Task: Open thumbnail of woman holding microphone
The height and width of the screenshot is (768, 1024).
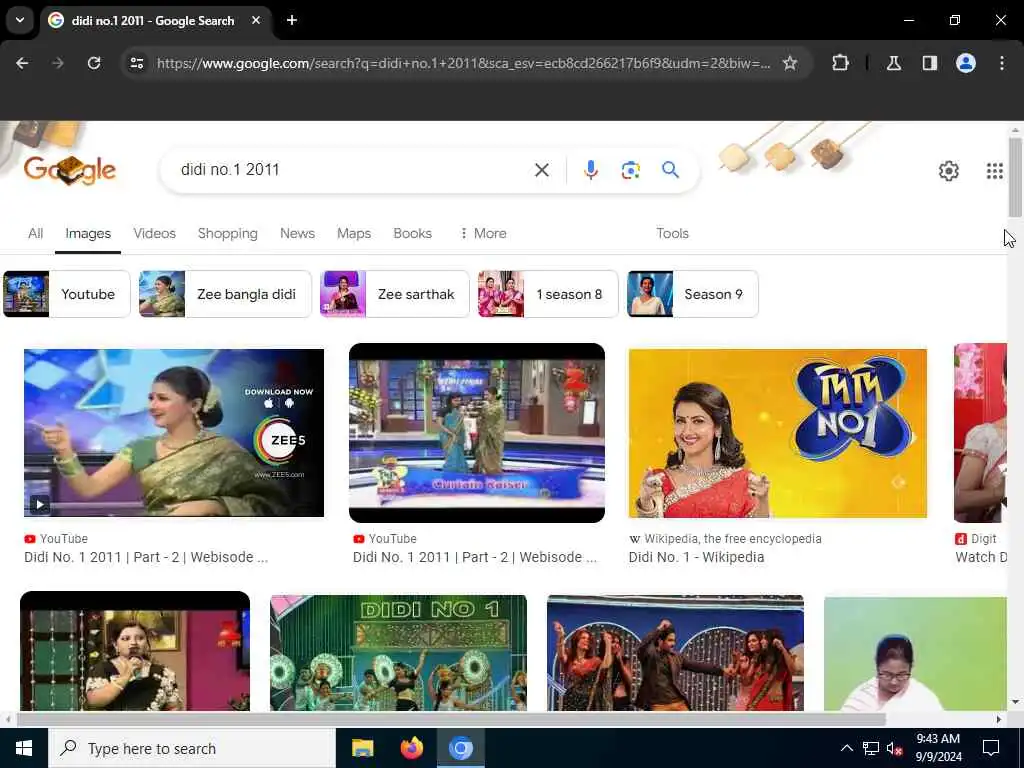Action: [x=135, y=651]
